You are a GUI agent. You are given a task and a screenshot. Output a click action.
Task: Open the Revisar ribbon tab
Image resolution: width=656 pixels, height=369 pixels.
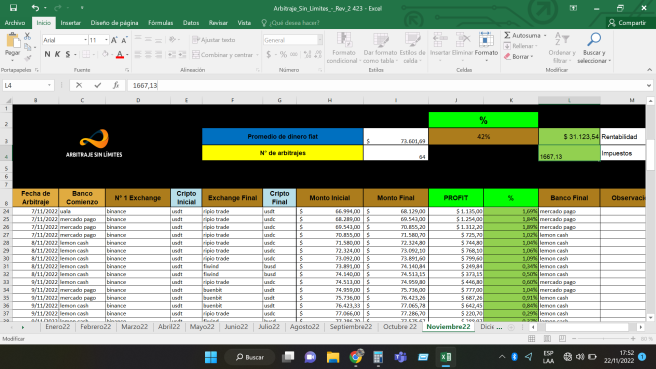tap(218, 23)
